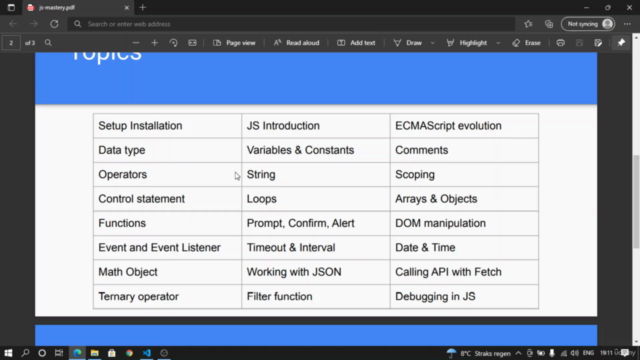Click the Arrays & Objects cell

(x=464, y=199)
